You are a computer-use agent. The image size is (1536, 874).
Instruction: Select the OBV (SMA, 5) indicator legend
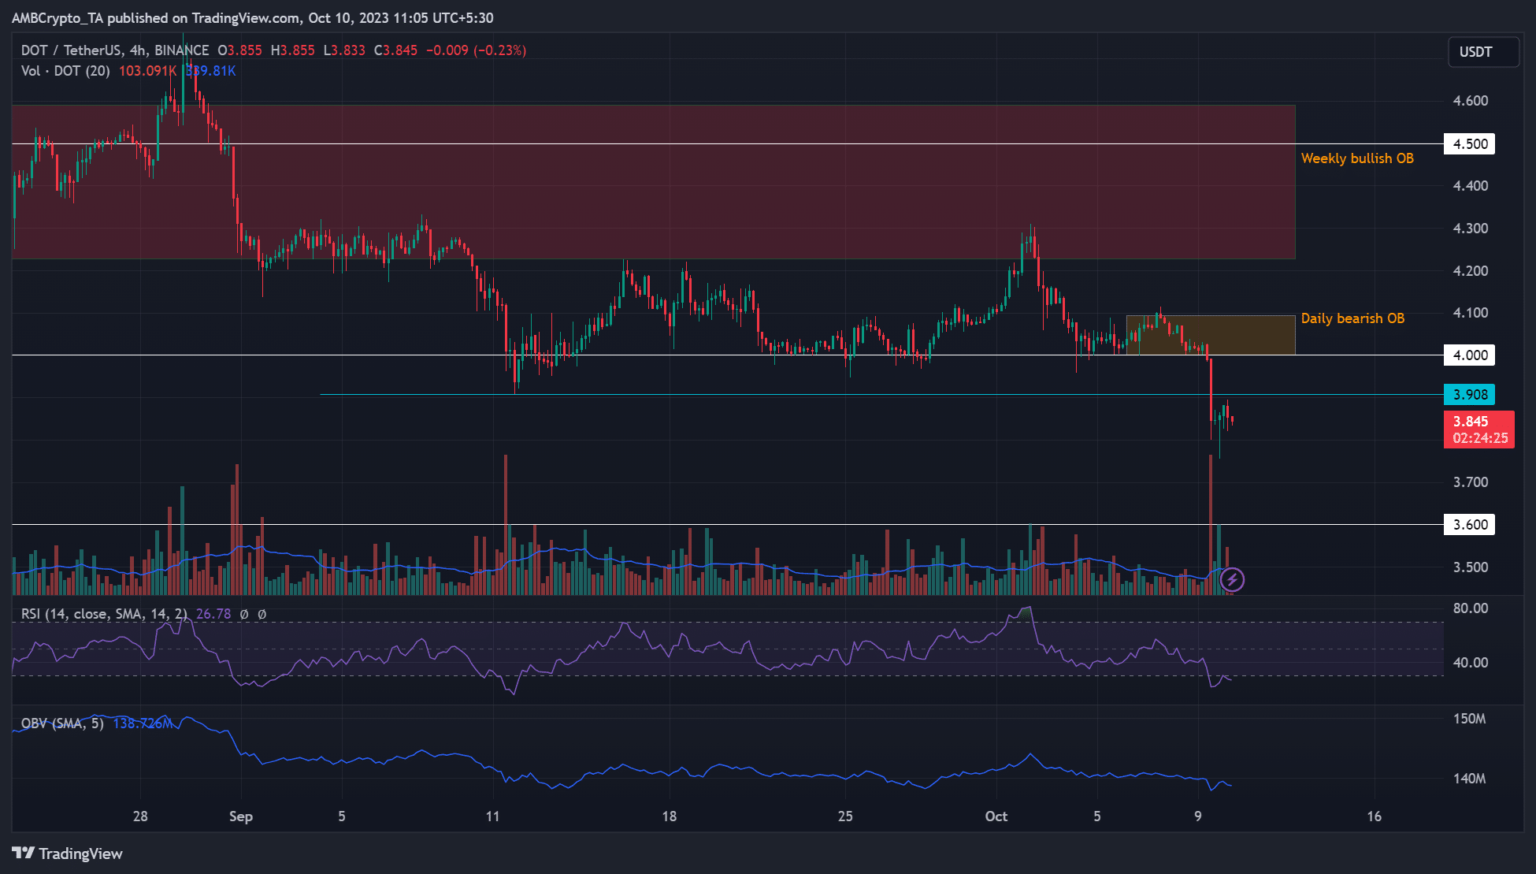pos(62,723)
